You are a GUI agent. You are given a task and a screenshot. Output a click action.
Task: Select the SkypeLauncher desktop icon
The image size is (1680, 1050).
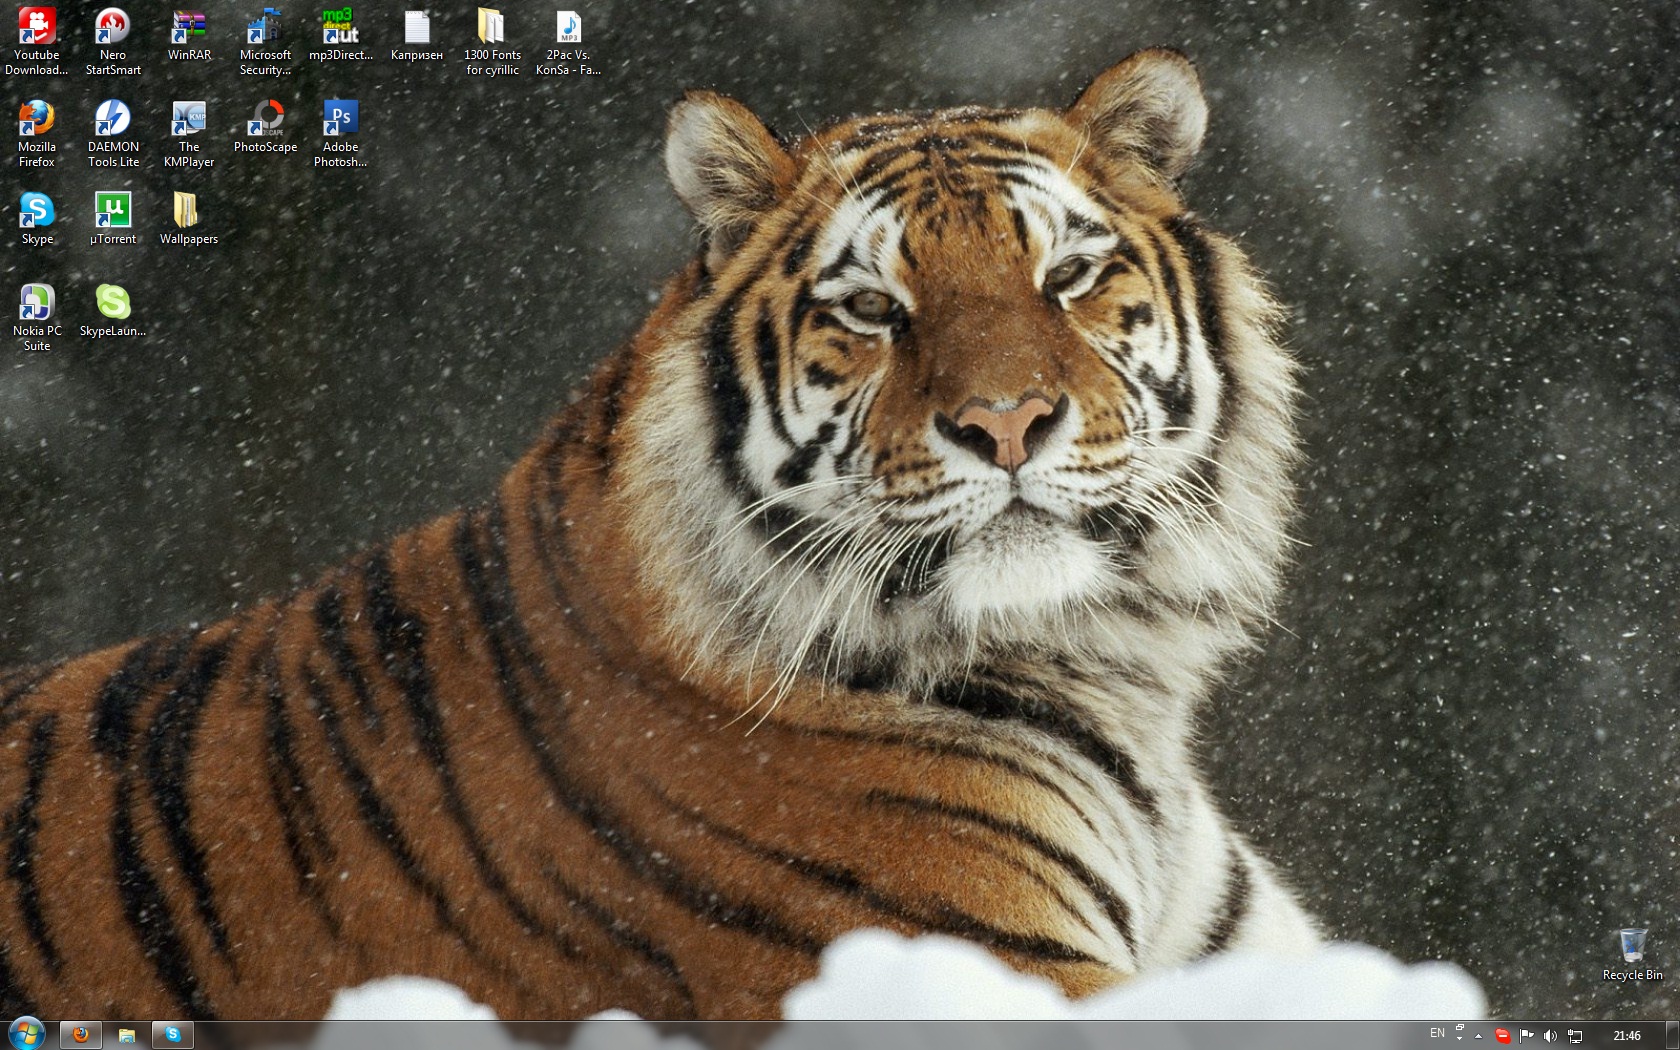[113, 311]
